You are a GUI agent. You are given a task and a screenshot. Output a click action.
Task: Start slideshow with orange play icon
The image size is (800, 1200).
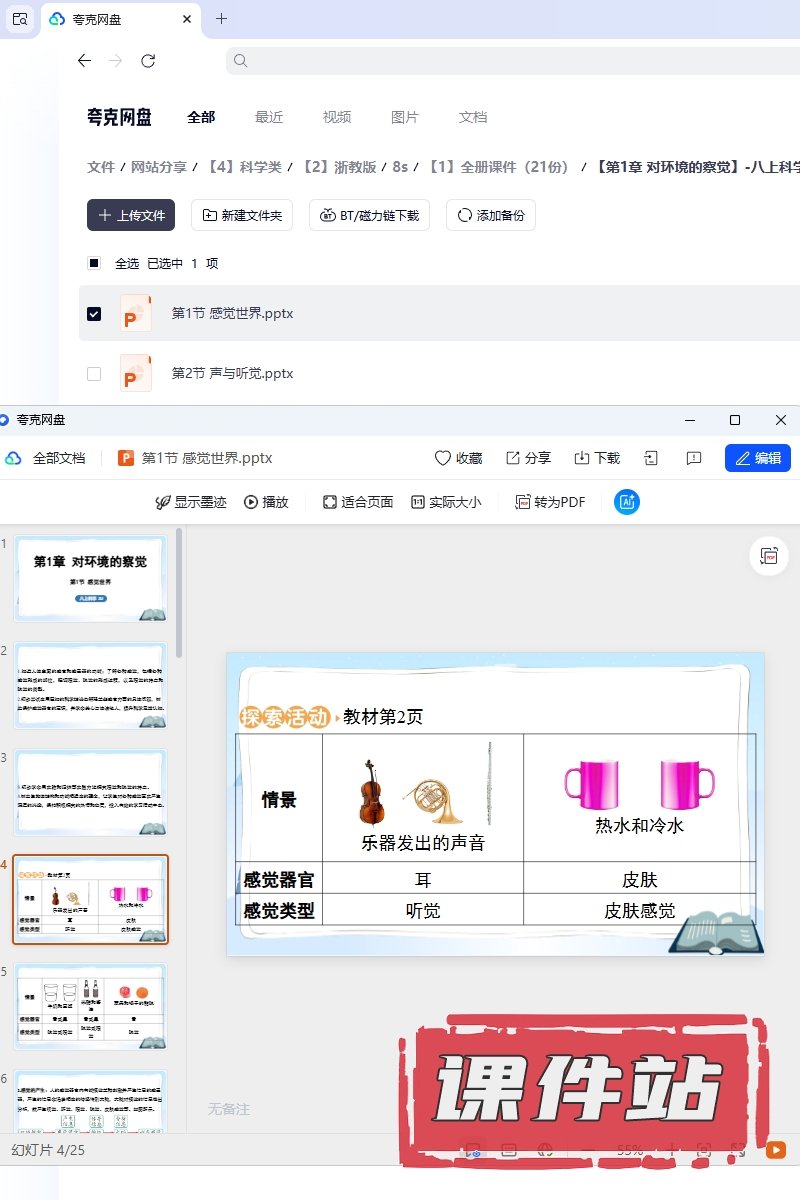[x=775, y=1150]
